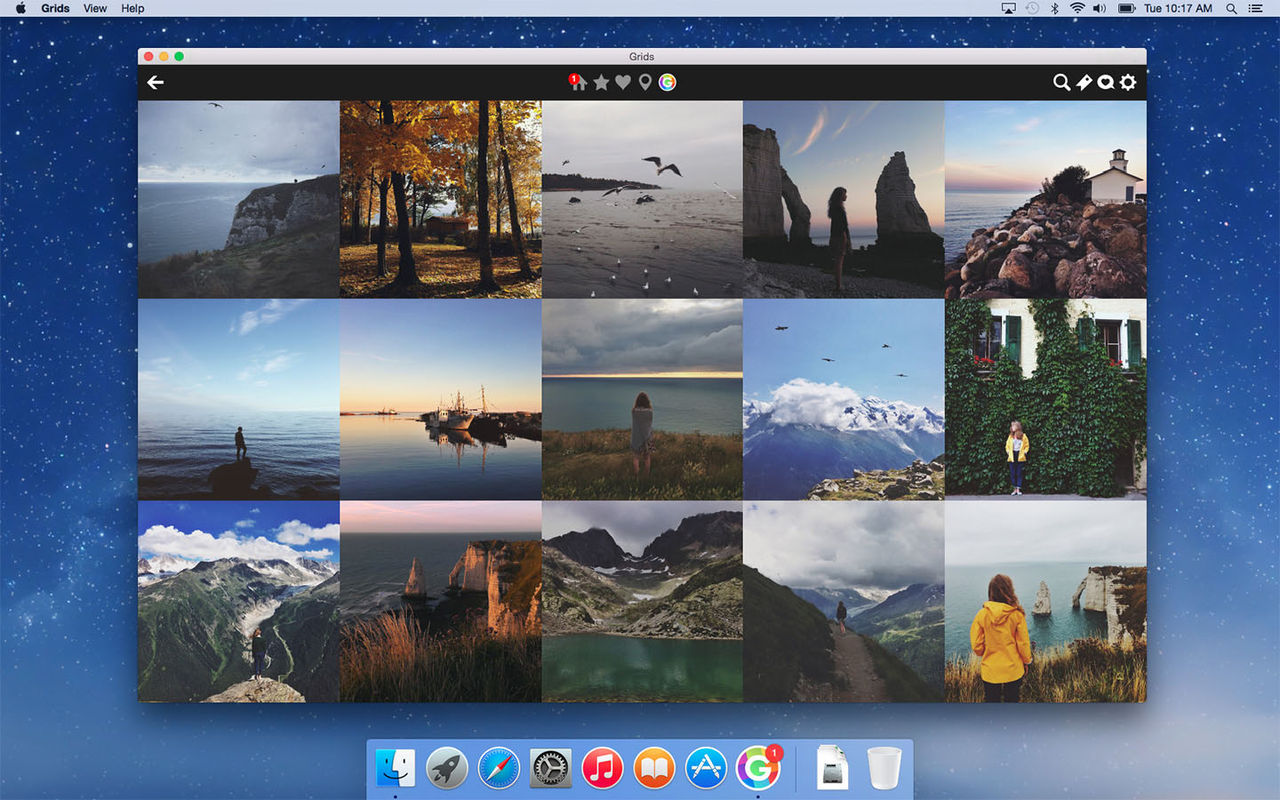
Task: Launch Safari from the Dock
Action: (x=498, y=767)
